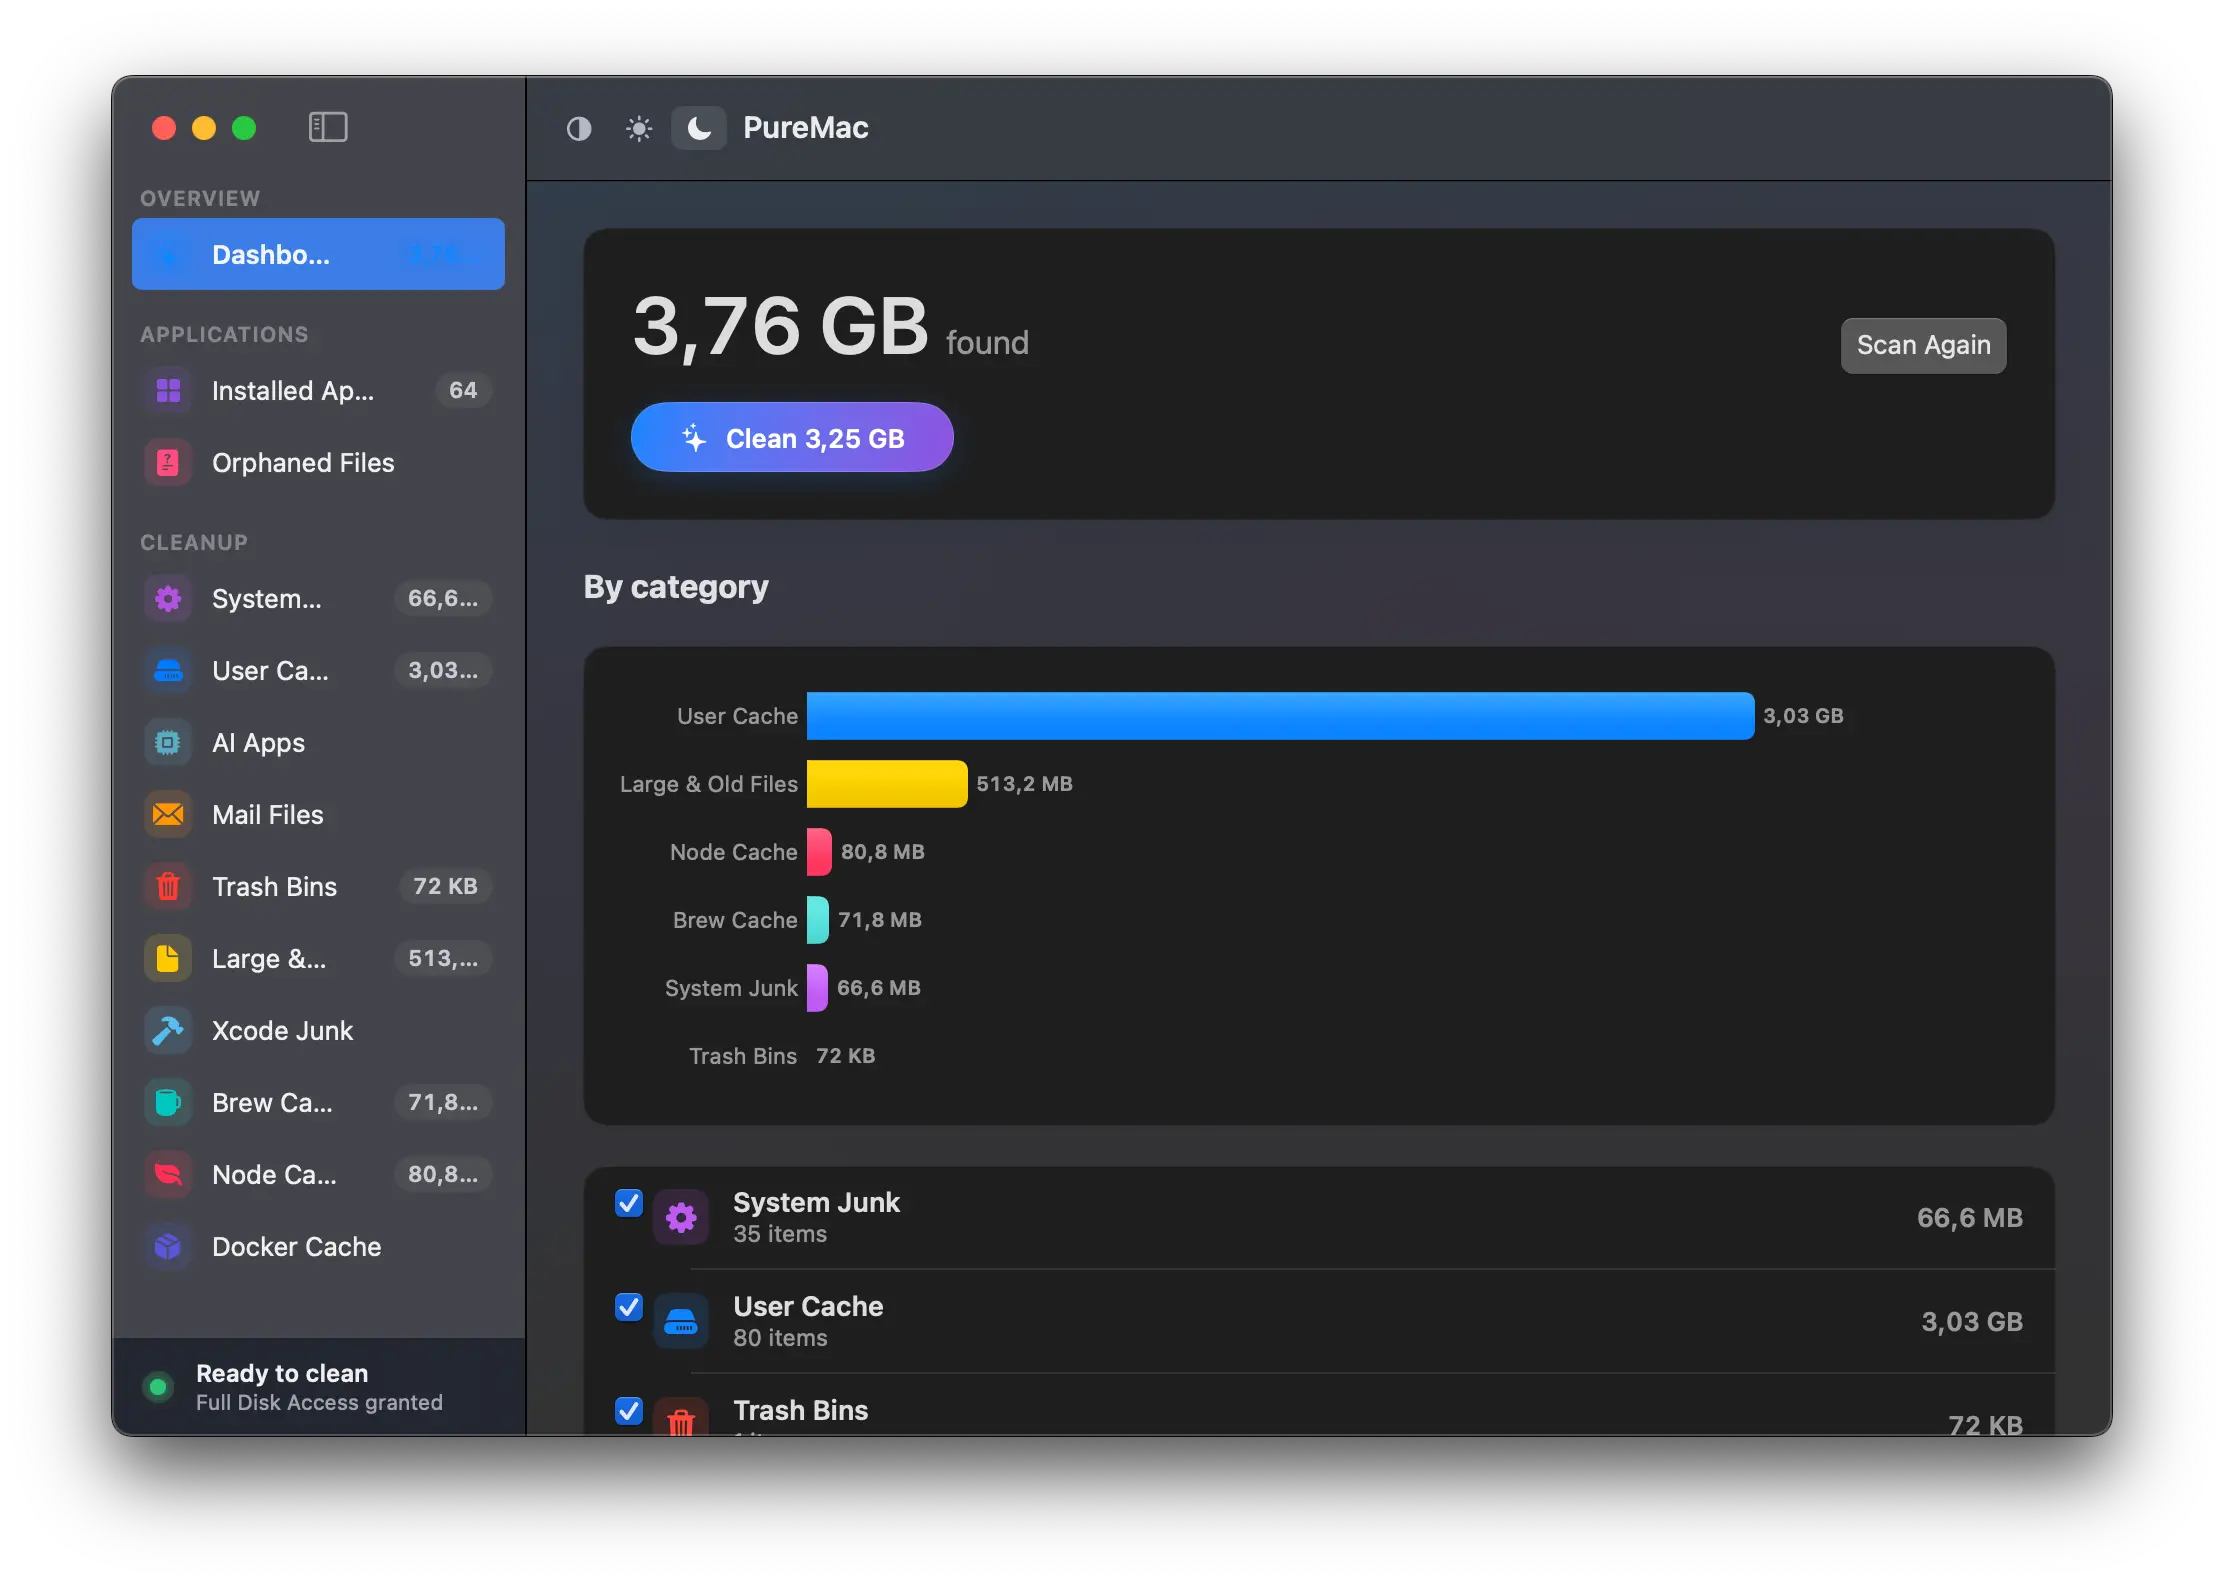Click the AI Apps chip icon
This screenshot has height=1584, width=2224.
[168, 742]
